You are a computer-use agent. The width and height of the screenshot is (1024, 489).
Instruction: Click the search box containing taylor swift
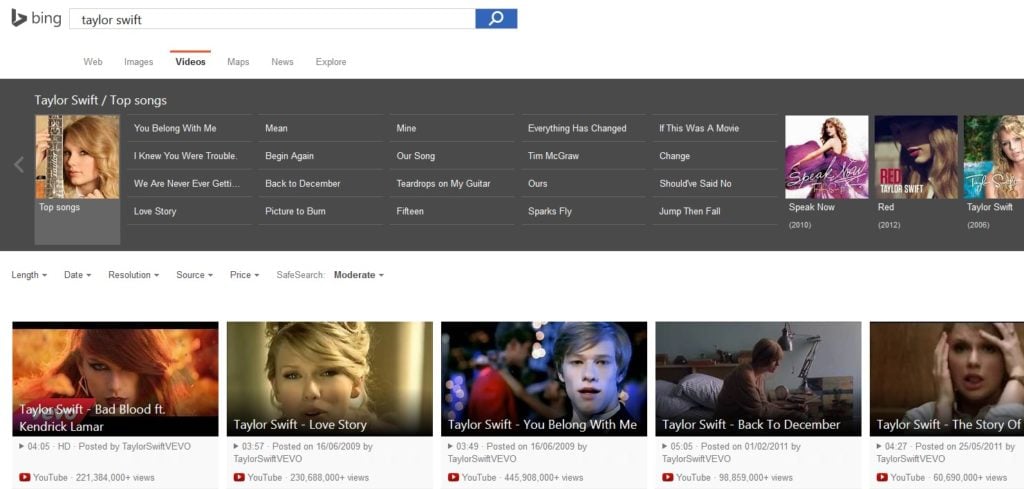tap(272, 19)
